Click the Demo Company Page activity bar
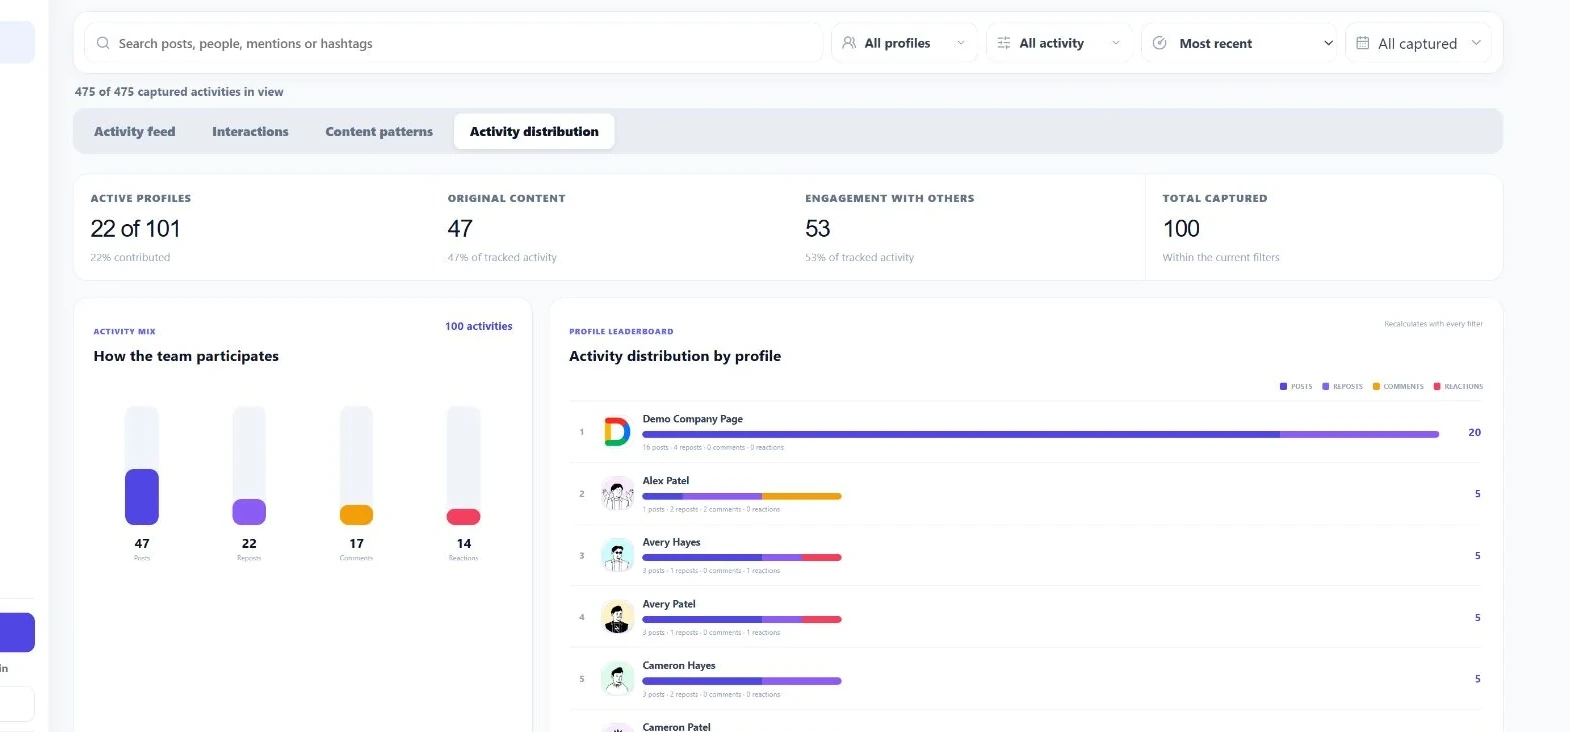 point(1040,435)
